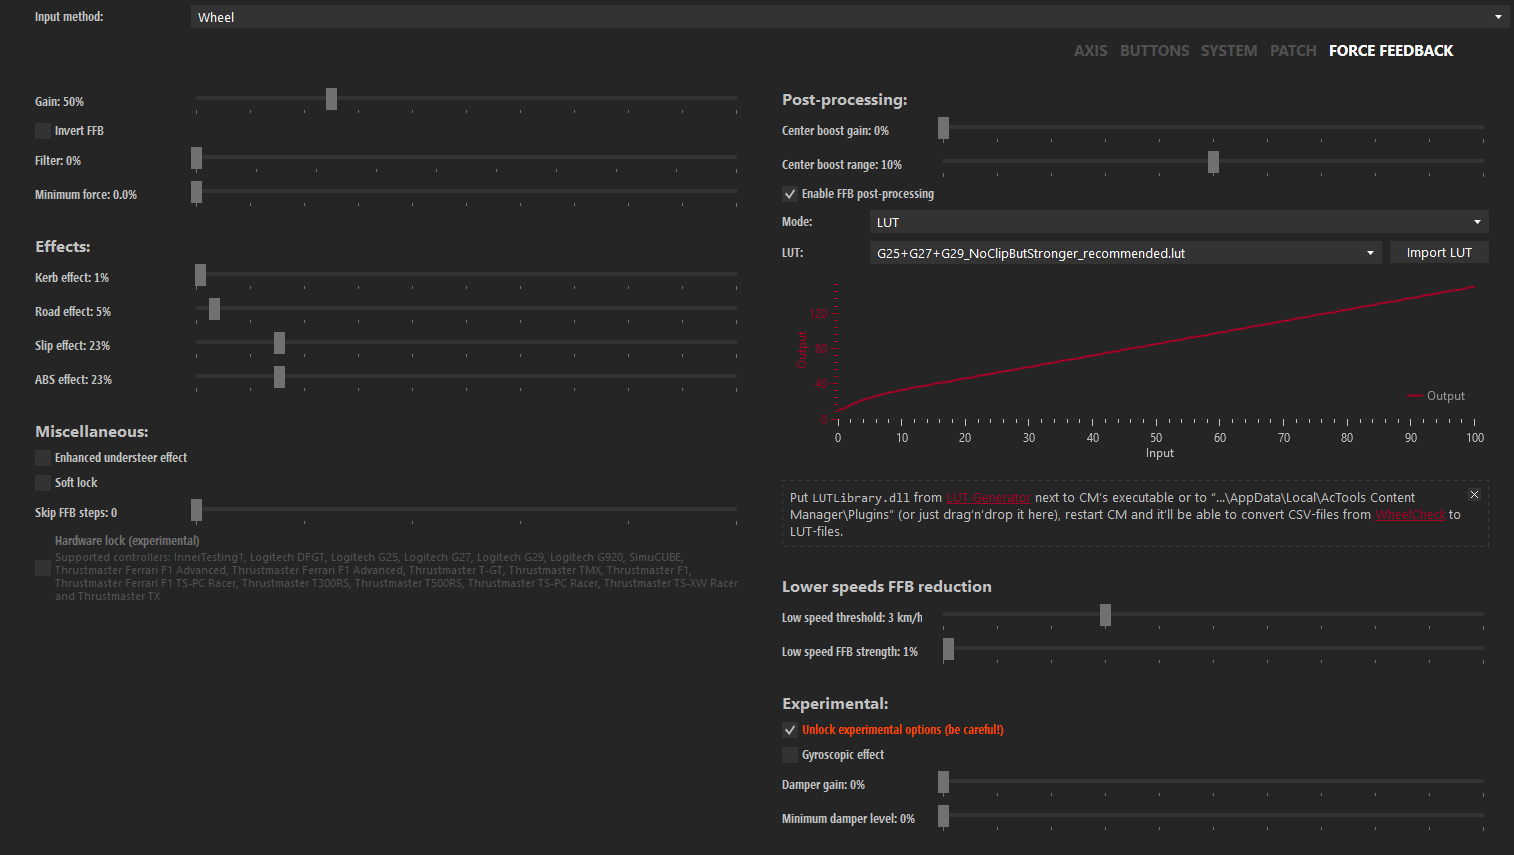The image size is (1514, 855).
Task: Uncheck Unlock experimental options
Action: point(790,730)
